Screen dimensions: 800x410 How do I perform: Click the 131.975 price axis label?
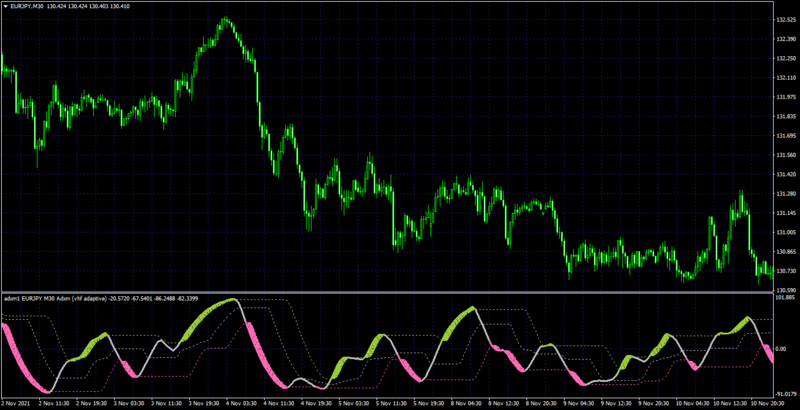[785, 97]
